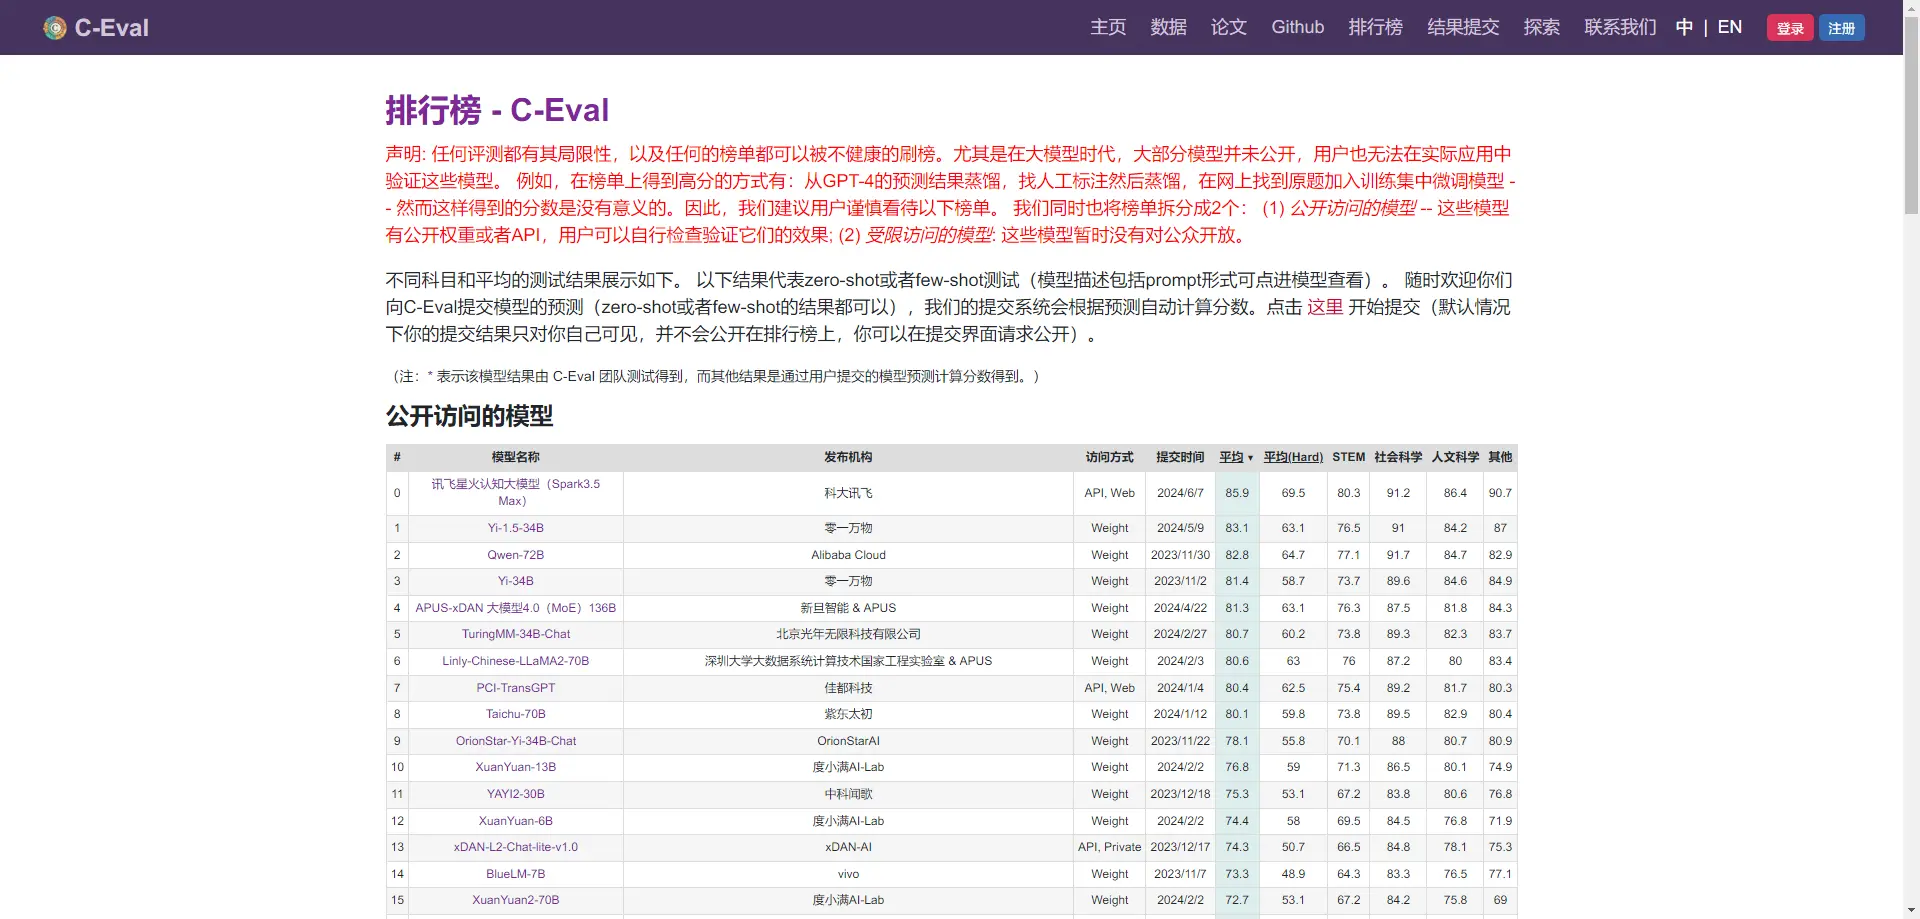The height and width of the screenshot is (919, 1920).
Task: Open the 联系我们 navigation item
Action: (1621, 27)
